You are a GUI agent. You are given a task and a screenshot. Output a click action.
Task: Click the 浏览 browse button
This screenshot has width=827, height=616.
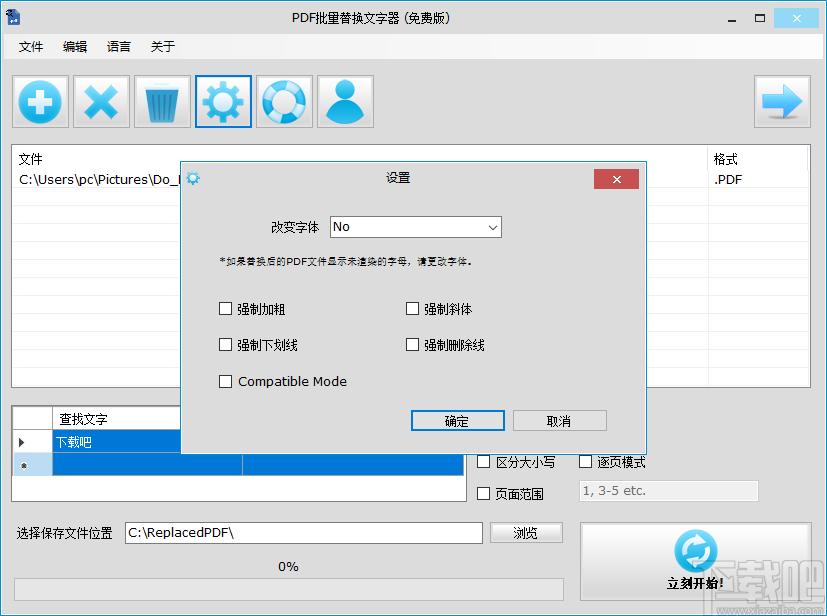pos(526,533)
